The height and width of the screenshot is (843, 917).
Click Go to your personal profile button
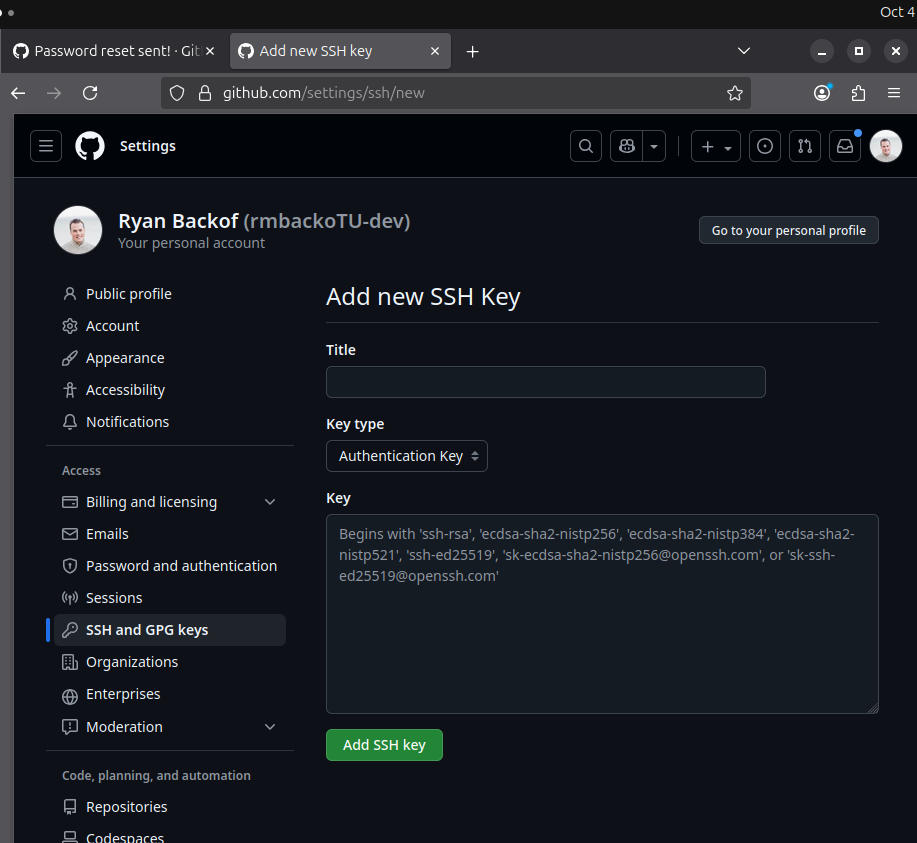[788, 230]
